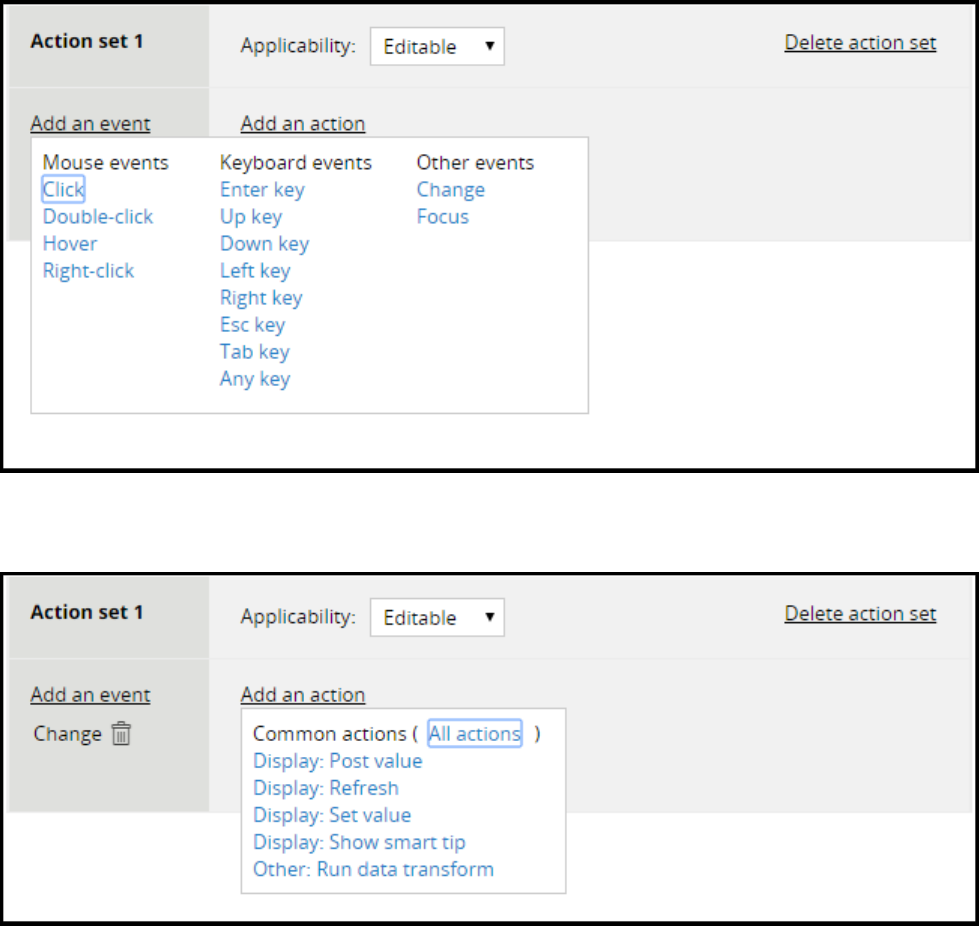Pick the Hover mouse event

(70, 244)
